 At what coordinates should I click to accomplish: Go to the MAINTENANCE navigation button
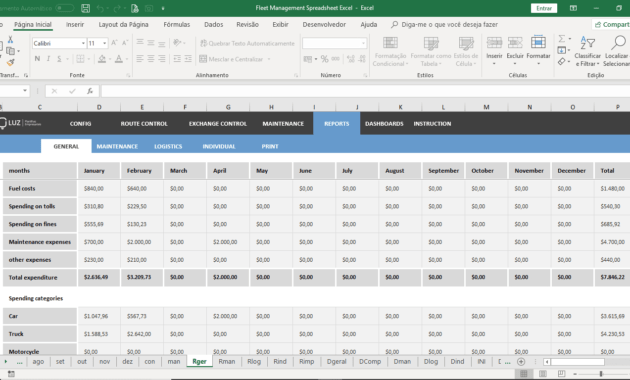click(283, 124)
